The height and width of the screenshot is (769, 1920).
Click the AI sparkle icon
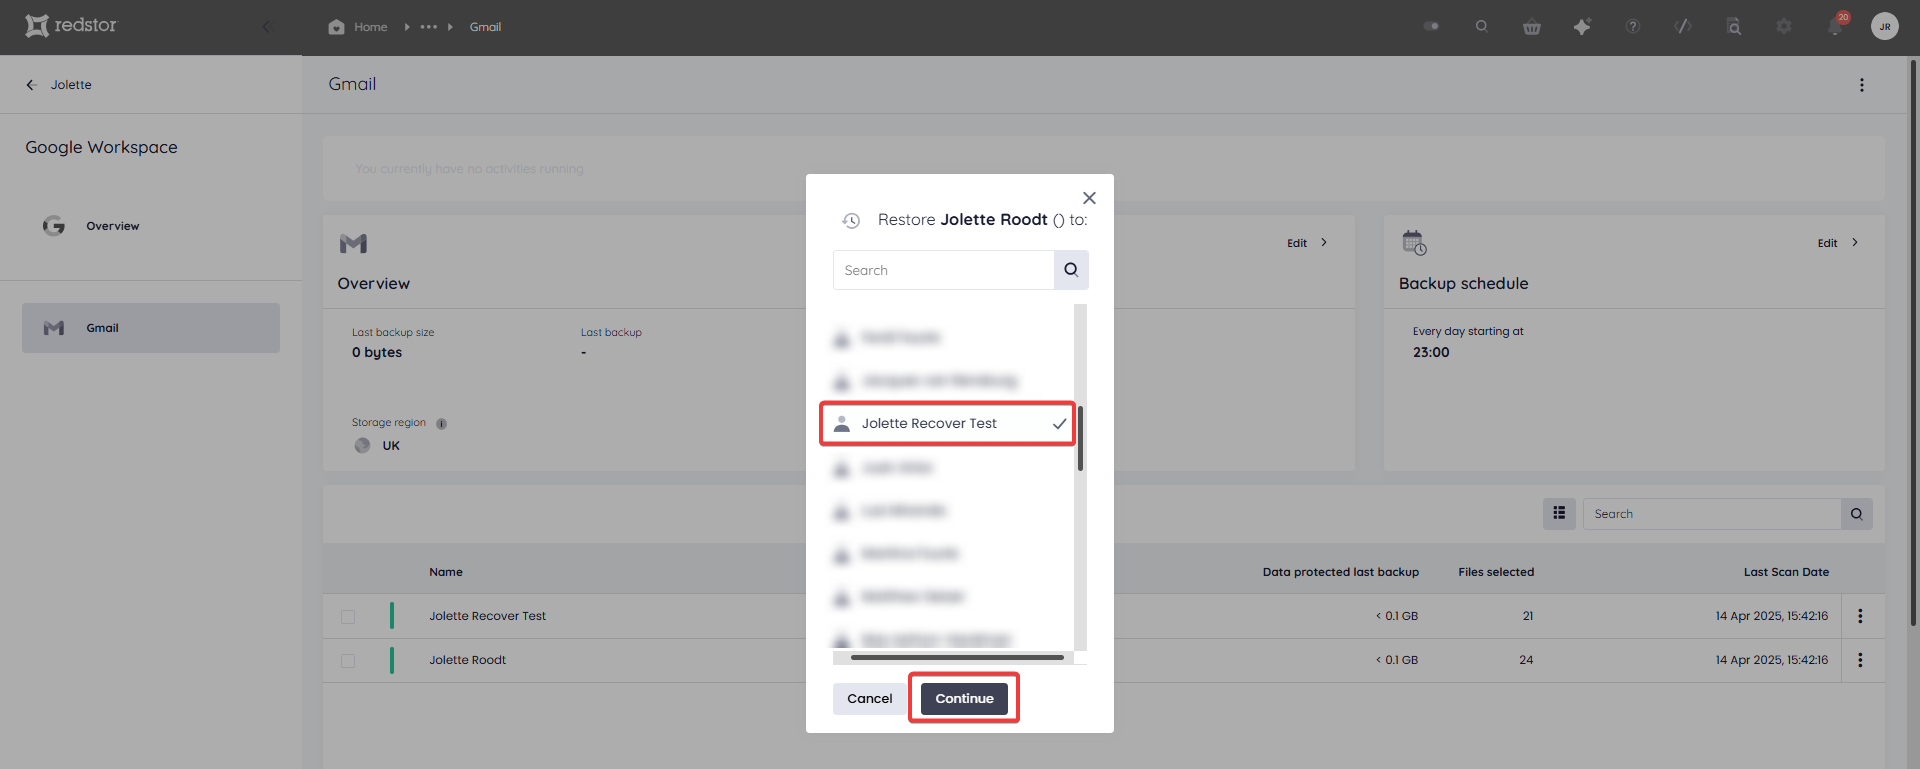click(x=1582, y=27)
